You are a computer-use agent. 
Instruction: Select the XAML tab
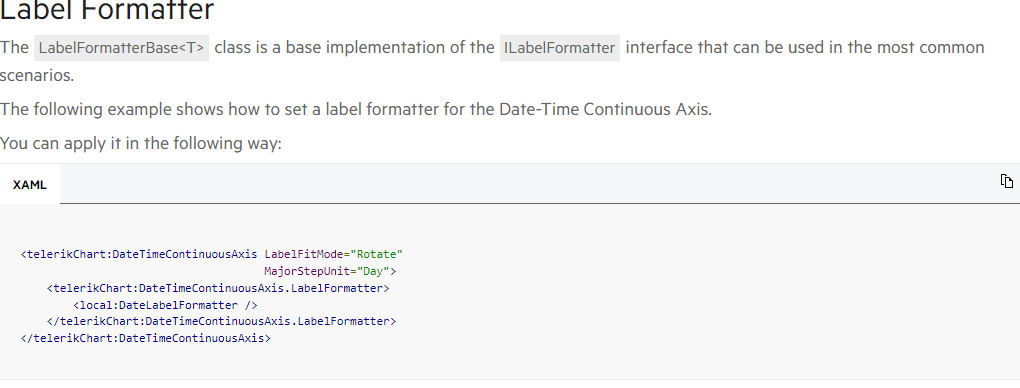click(30, 184)
